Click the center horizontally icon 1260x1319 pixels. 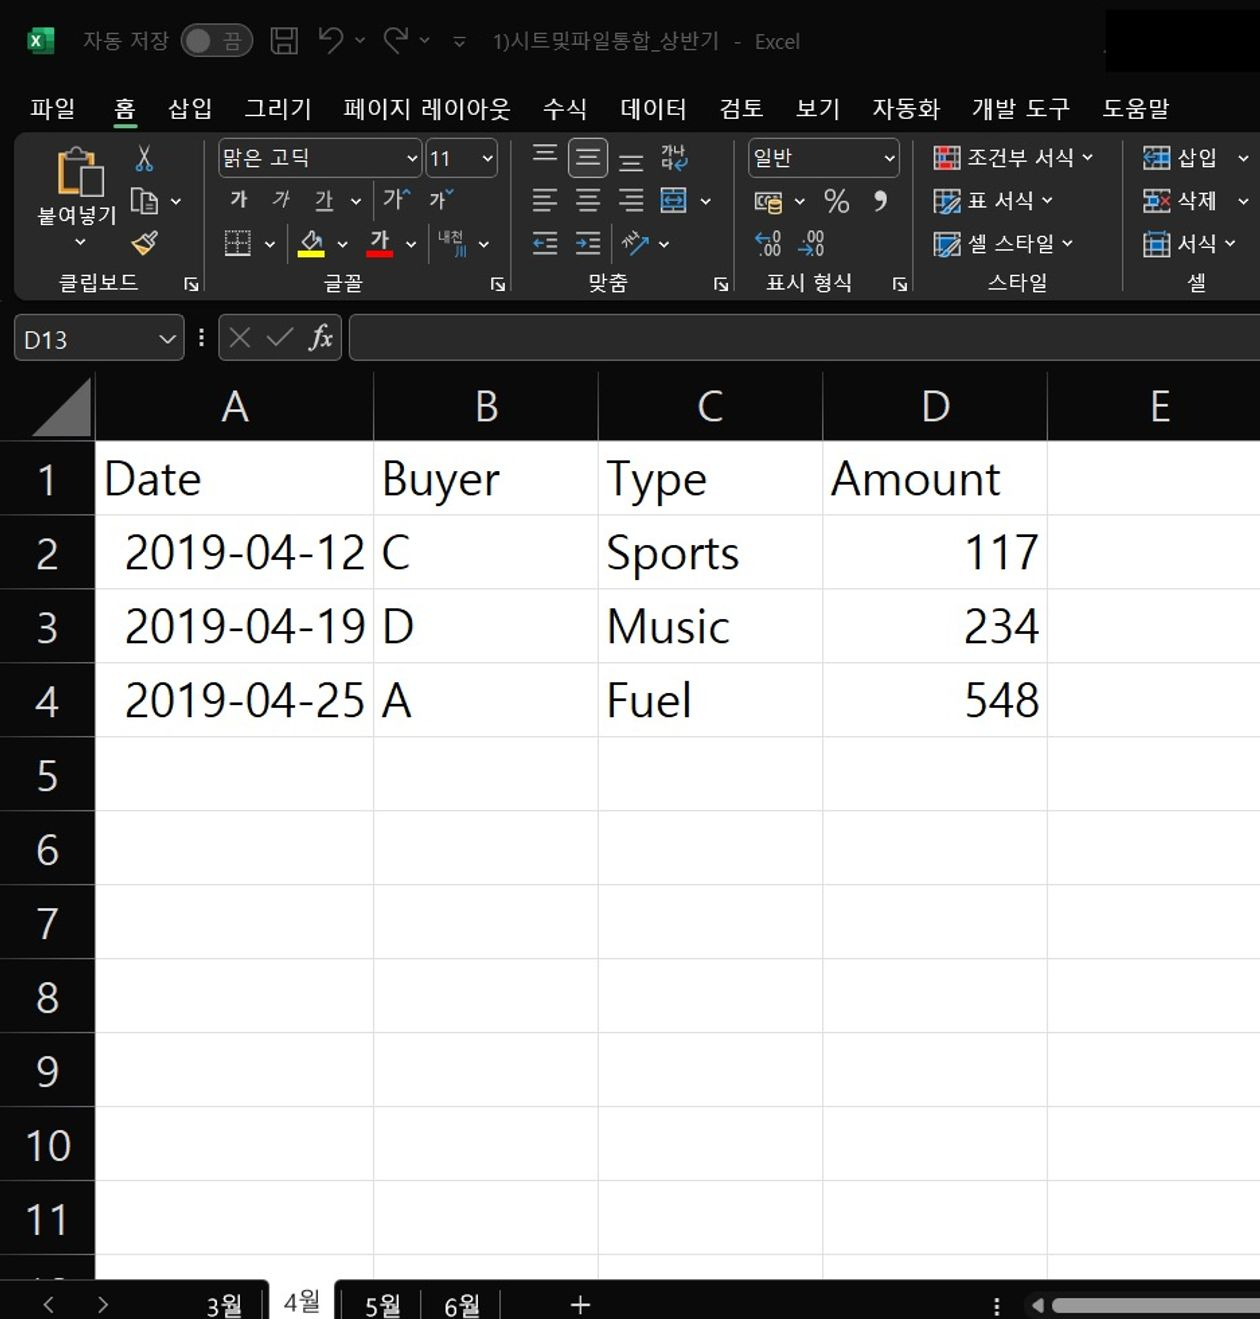pos(588,200)
